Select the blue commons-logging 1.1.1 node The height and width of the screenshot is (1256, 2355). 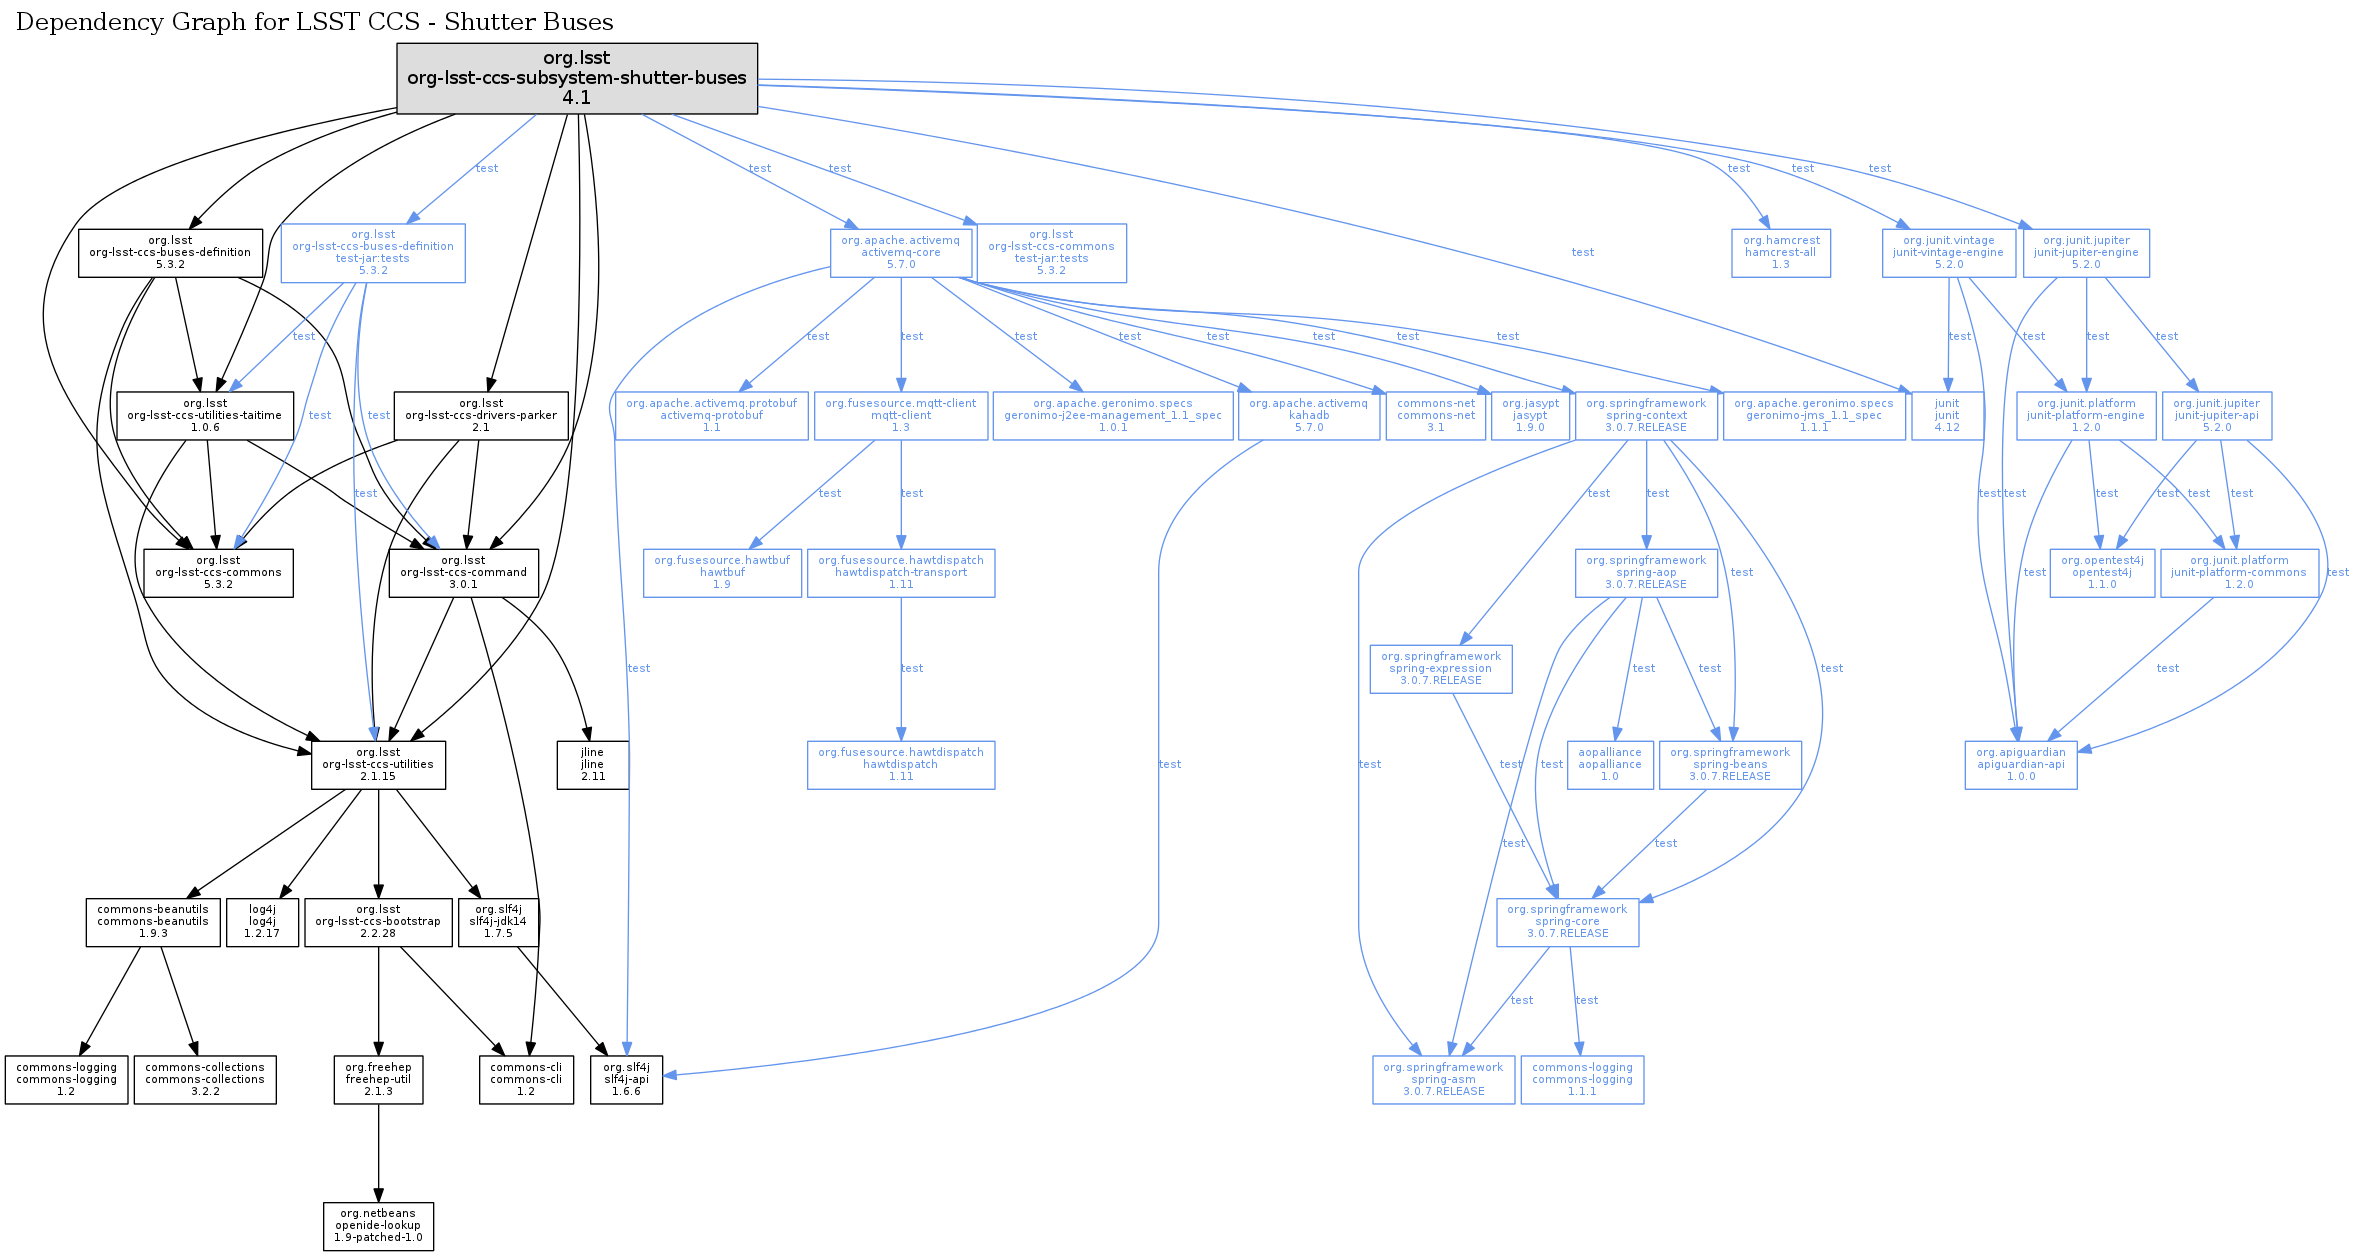click(1582, 1080)
